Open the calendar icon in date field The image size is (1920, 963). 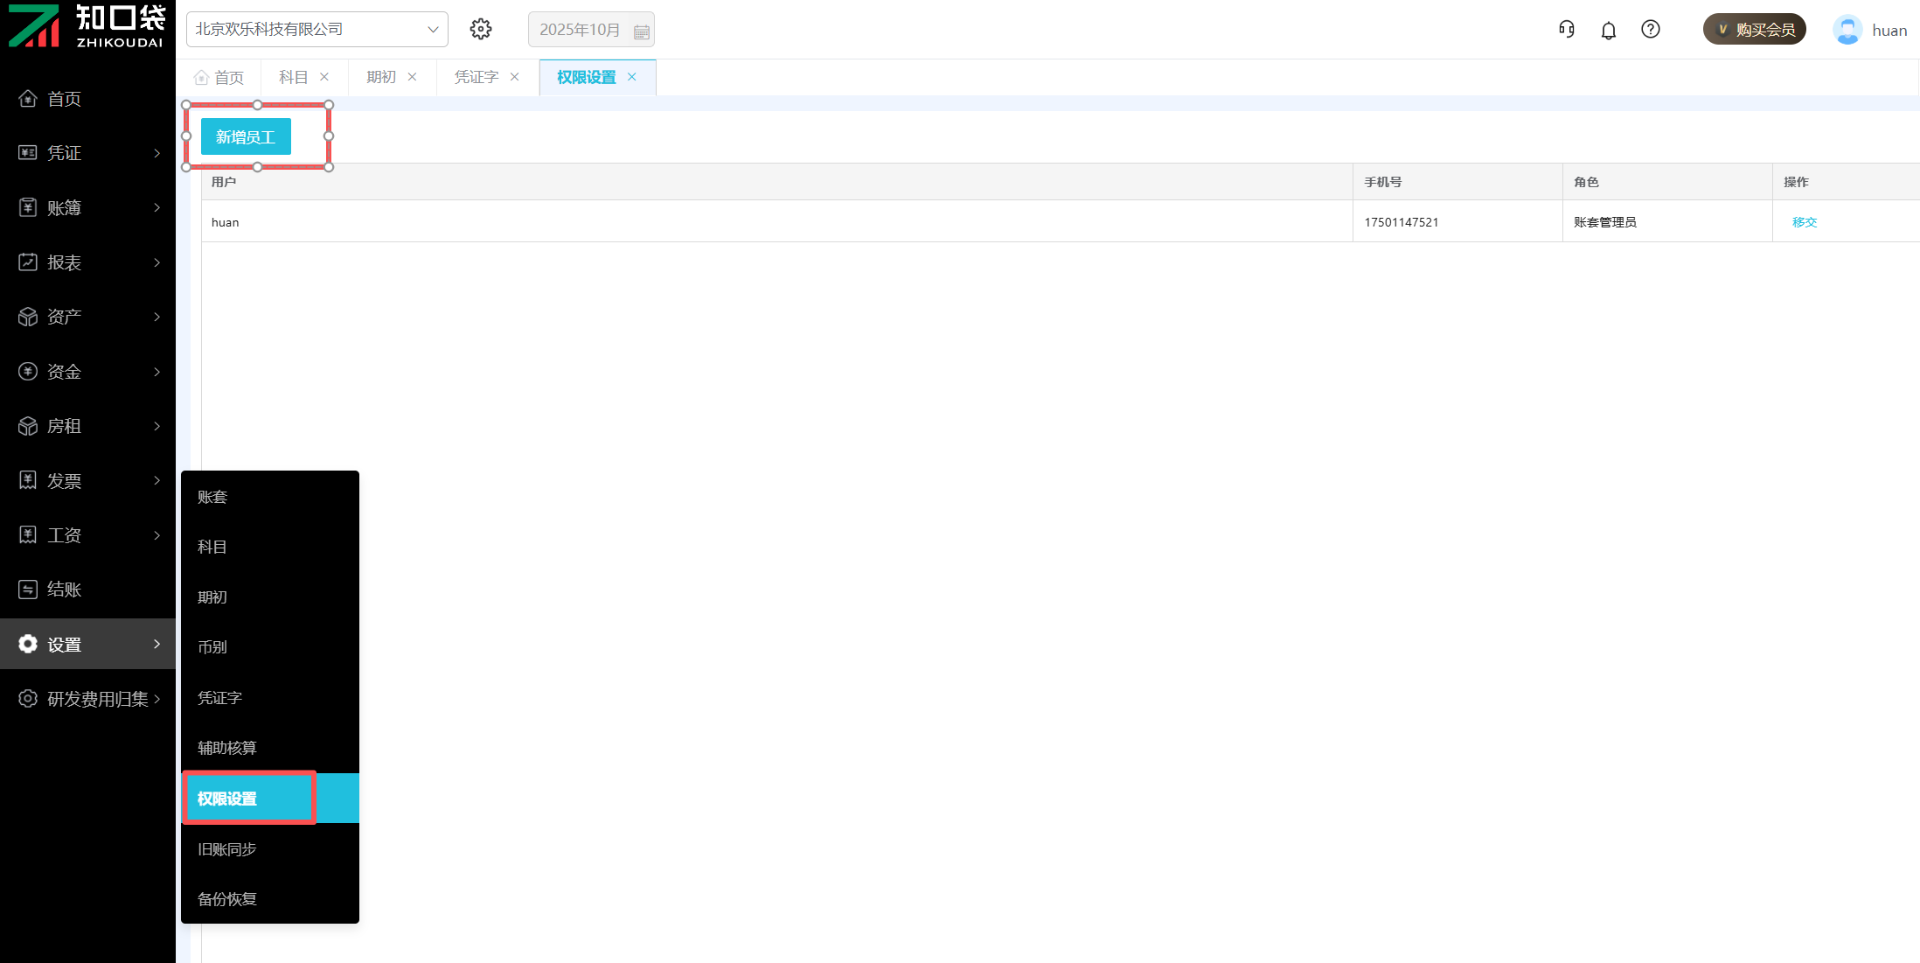(x=642, y=31)
